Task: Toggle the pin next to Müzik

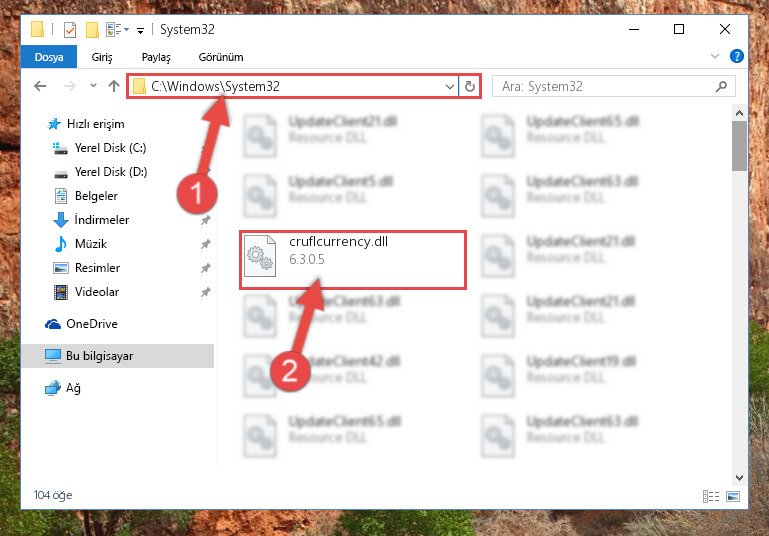Action: pos(205,244)
